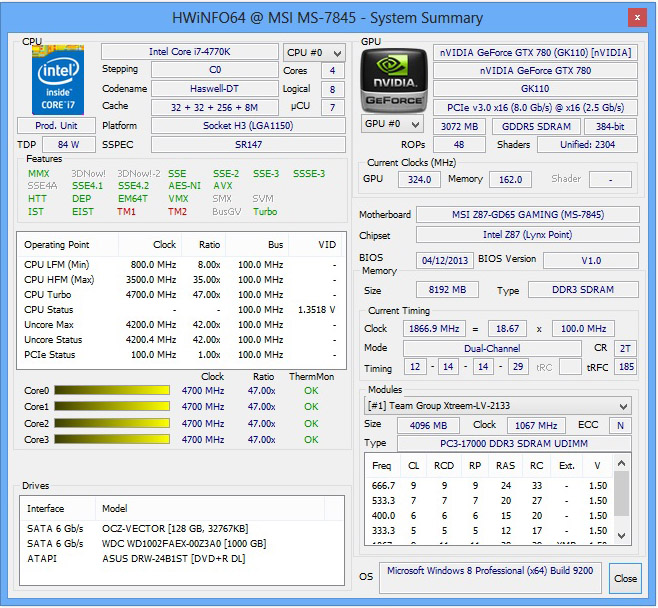658x608 pixels.
Task: Click the Core0 usage bar
Action: point(112,391)
